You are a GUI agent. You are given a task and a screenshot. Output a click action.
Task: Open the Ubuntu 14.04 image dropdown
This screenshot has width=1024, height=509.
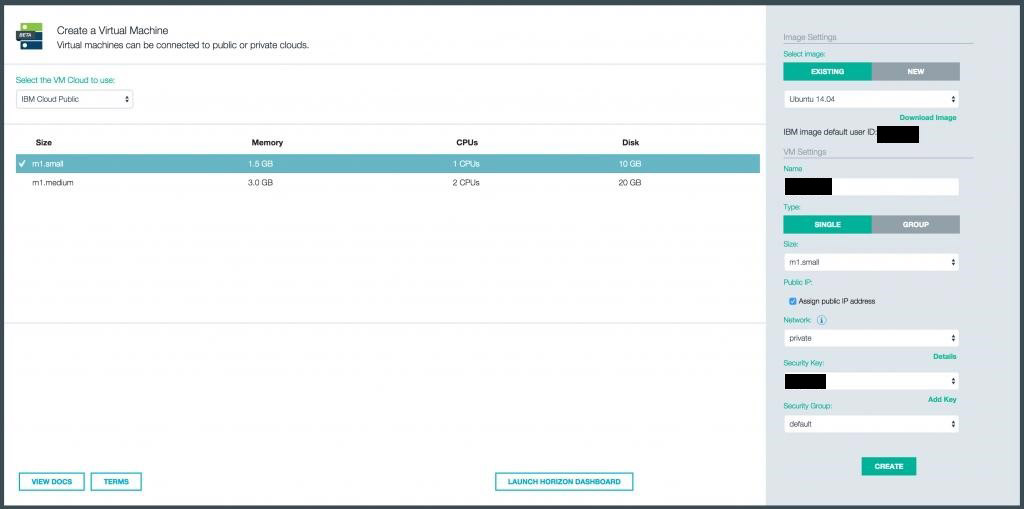coord(871,99)
